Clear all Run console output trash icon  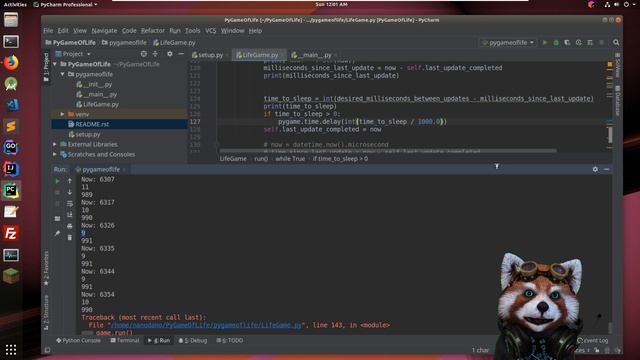70,237
